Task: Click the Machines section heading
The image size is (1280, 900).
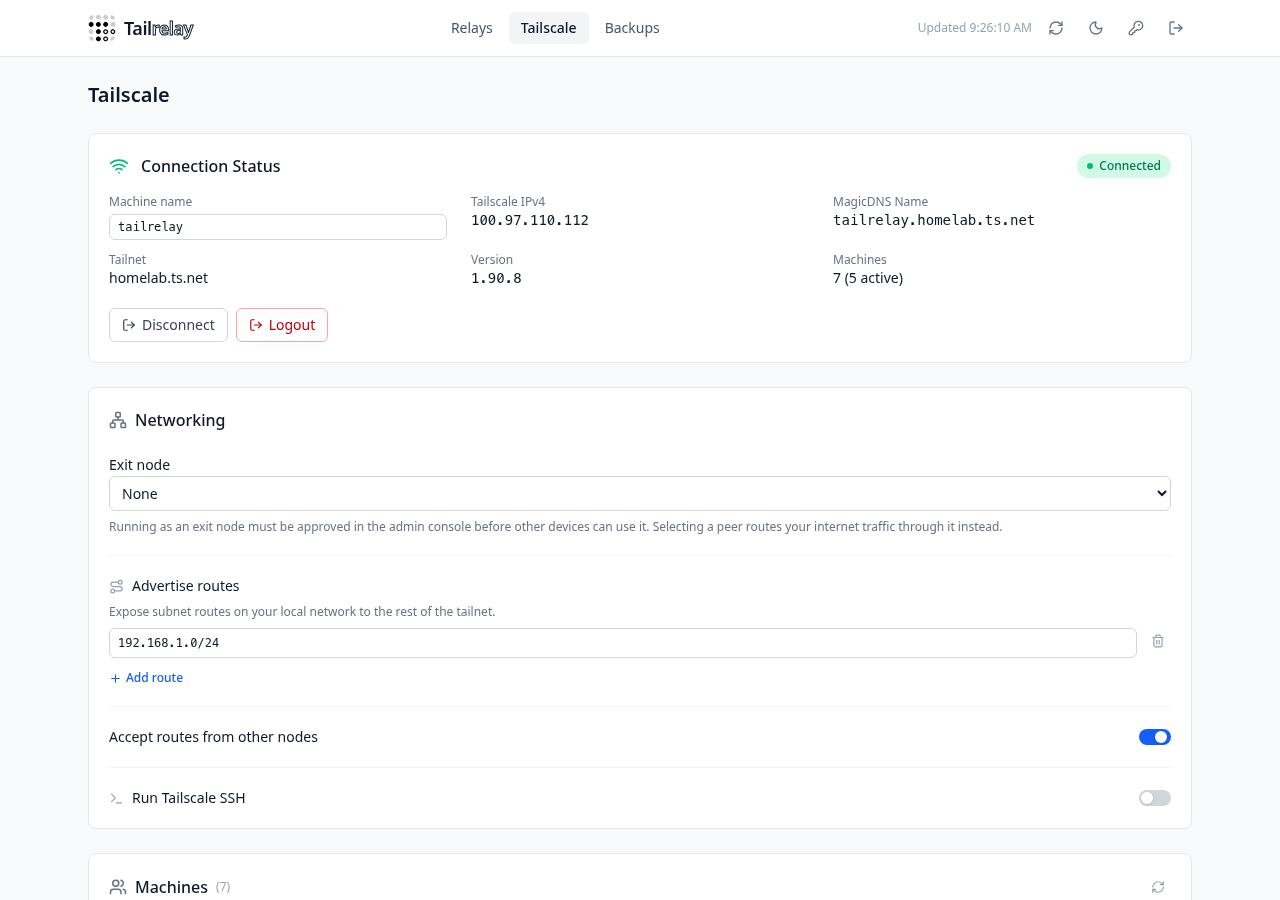Action: [172, 887]
